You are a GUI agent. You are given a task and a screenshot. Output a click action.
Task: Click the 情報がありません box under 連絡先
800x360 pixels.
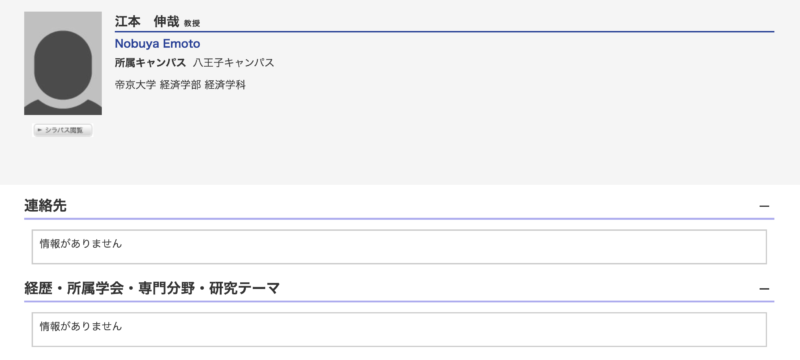[399, 247]
